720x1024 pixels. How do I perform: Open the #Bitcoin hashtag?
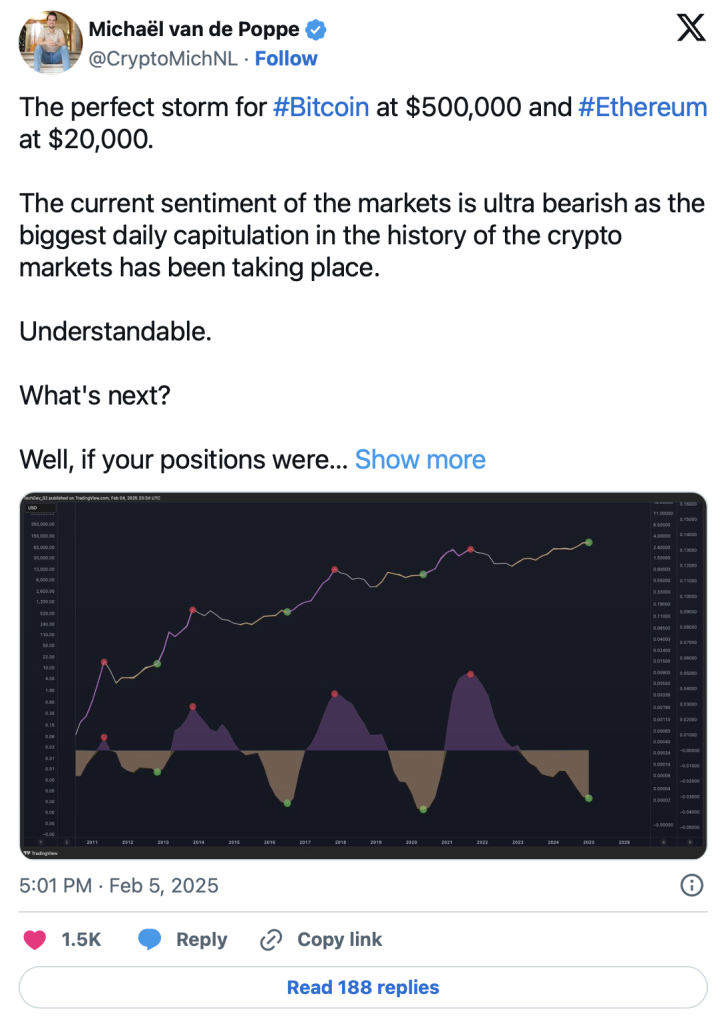tap(320, 108)
